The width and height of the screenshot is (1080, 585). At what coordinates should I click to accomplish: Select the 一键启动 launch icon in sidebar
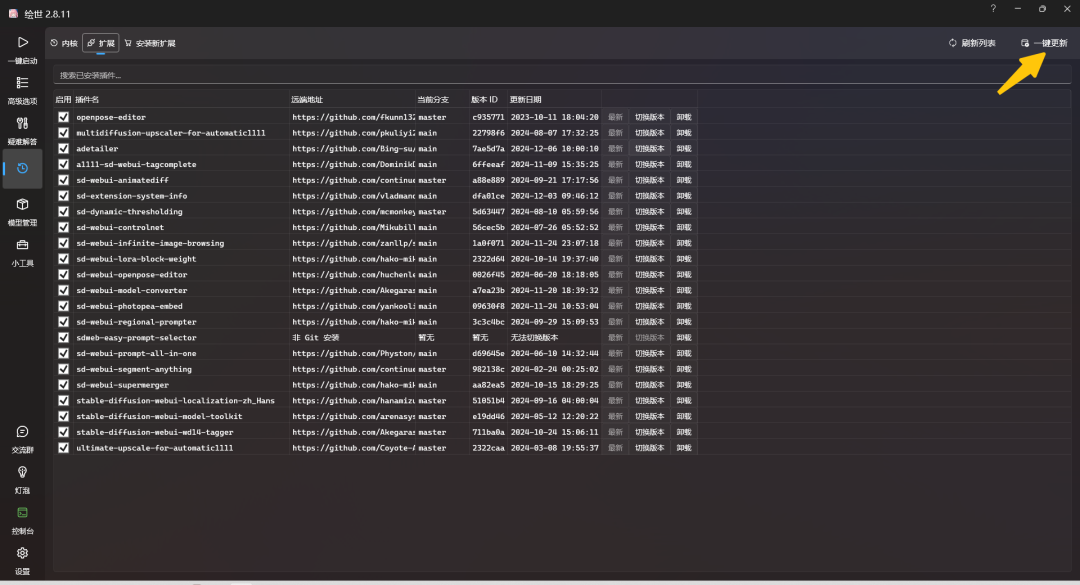pos(22,48)
